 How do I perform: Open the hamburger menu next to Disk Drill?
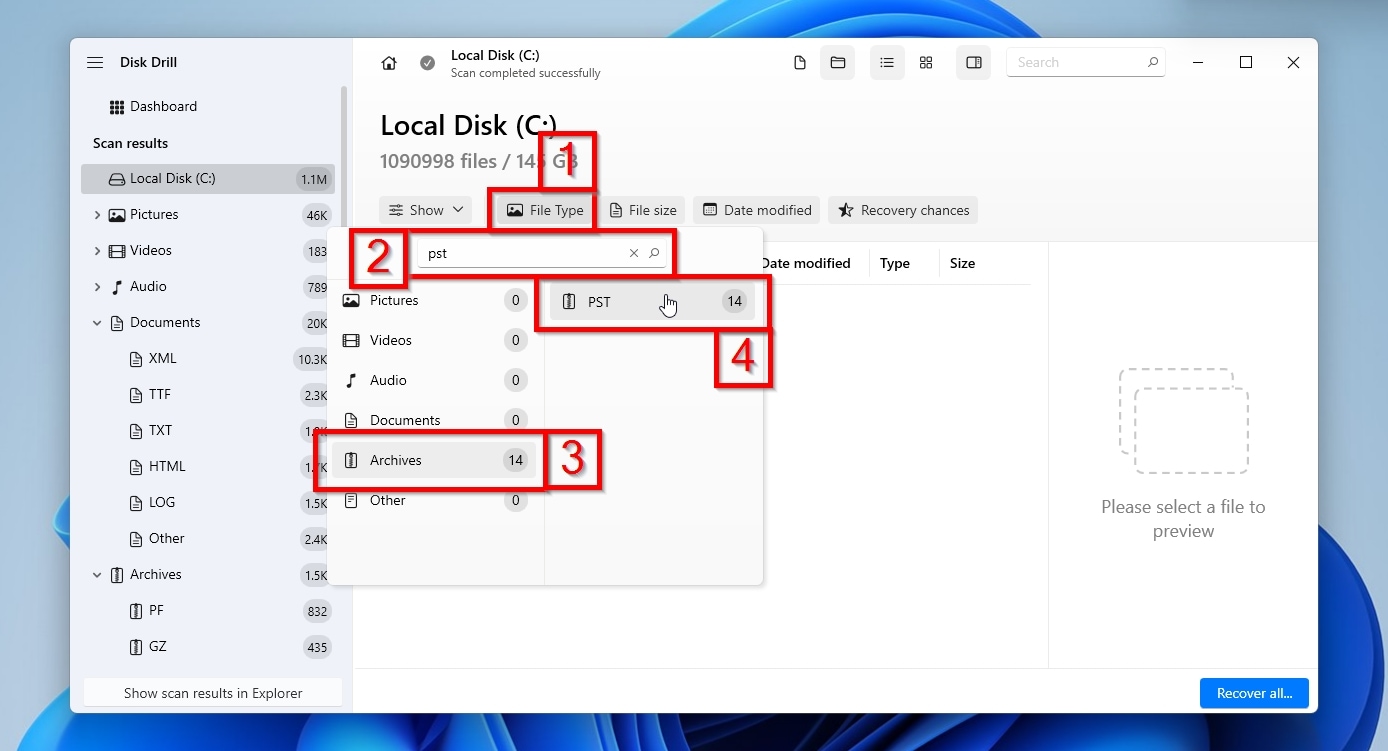tap(95, 62)
